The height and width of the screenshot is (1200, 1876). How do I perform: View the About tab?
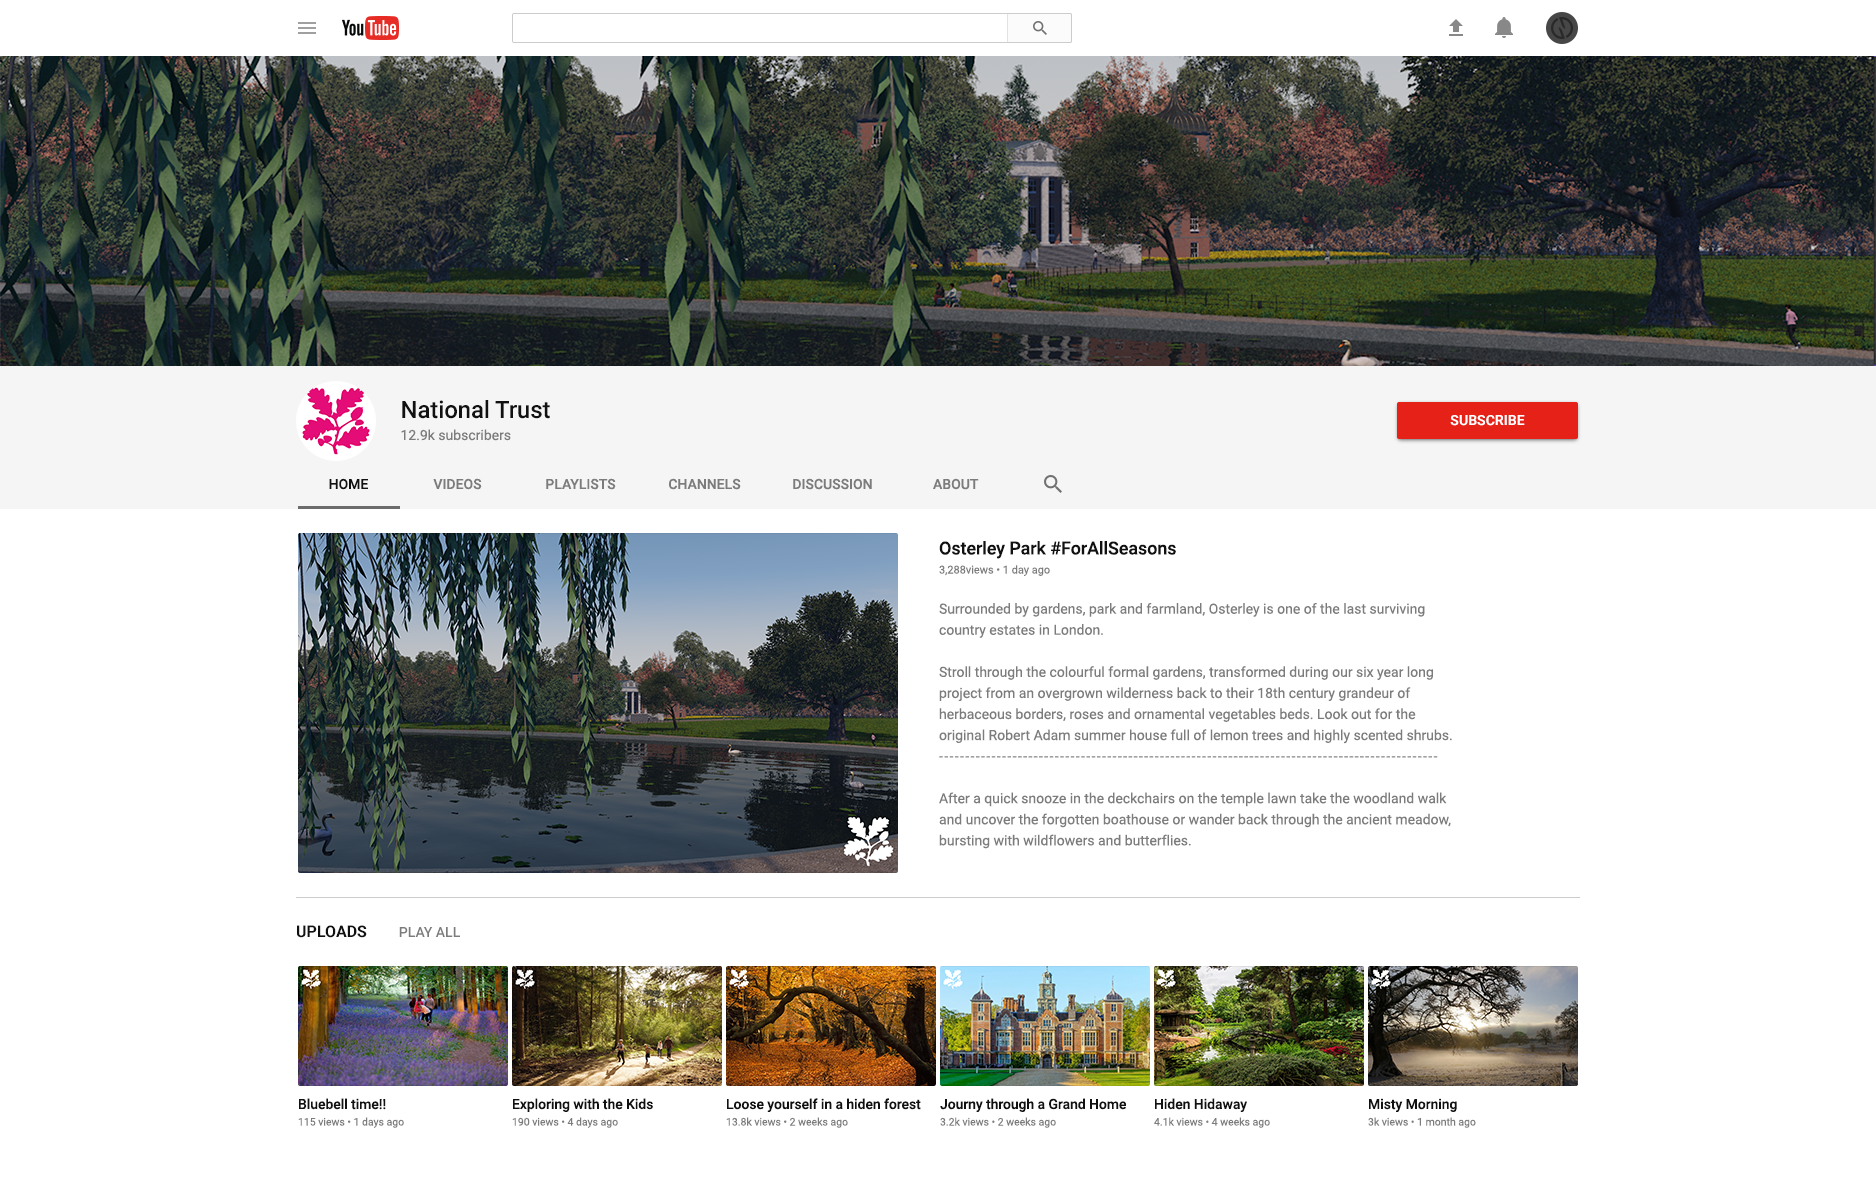click(955, 484)
